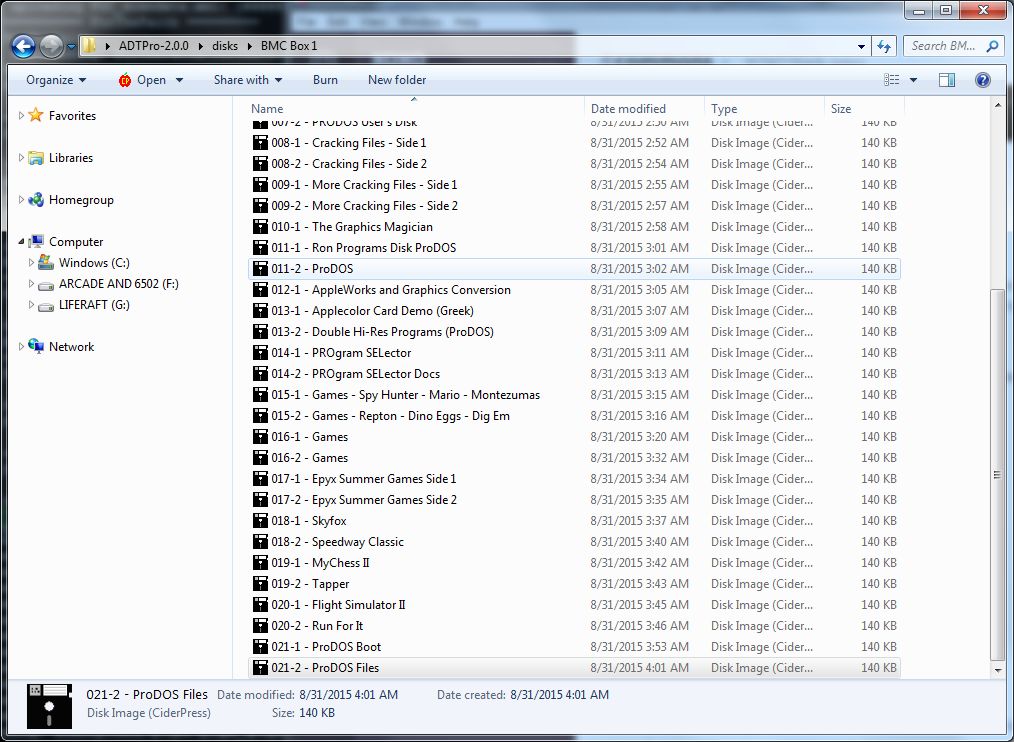This screenshot has width=1014, height=742.
Task: Select the 014-1 PROgram SELector disk icon
Action: (x=260, y=353)
